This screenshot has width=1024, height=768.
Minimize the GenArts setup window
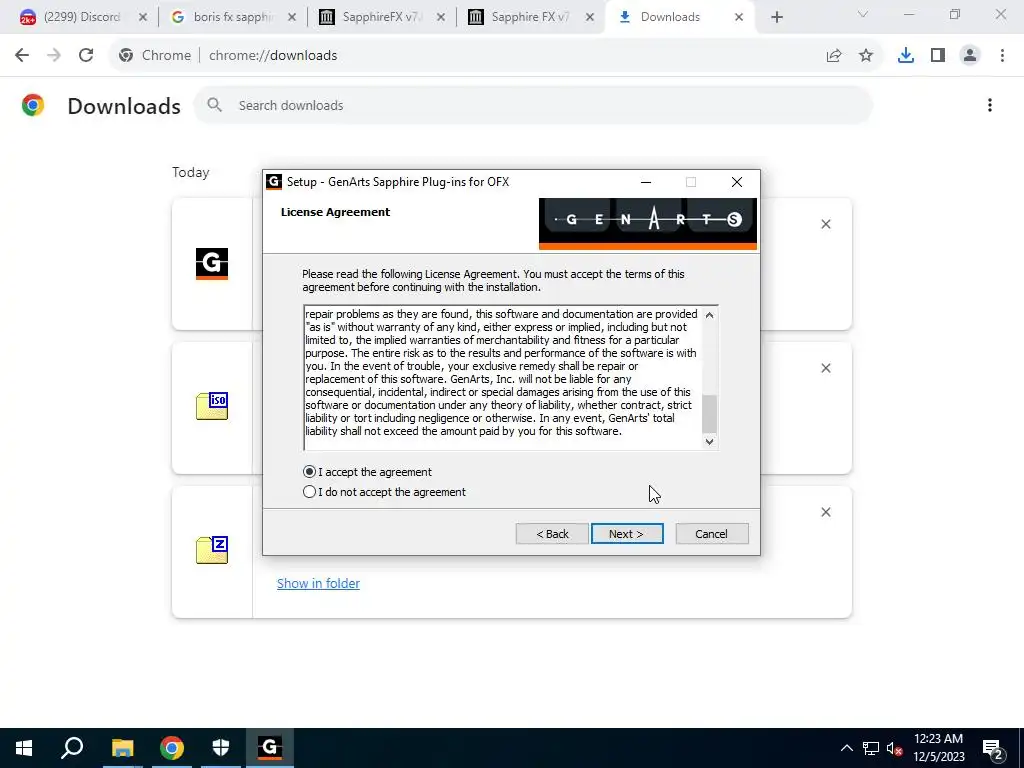[646, 182]
